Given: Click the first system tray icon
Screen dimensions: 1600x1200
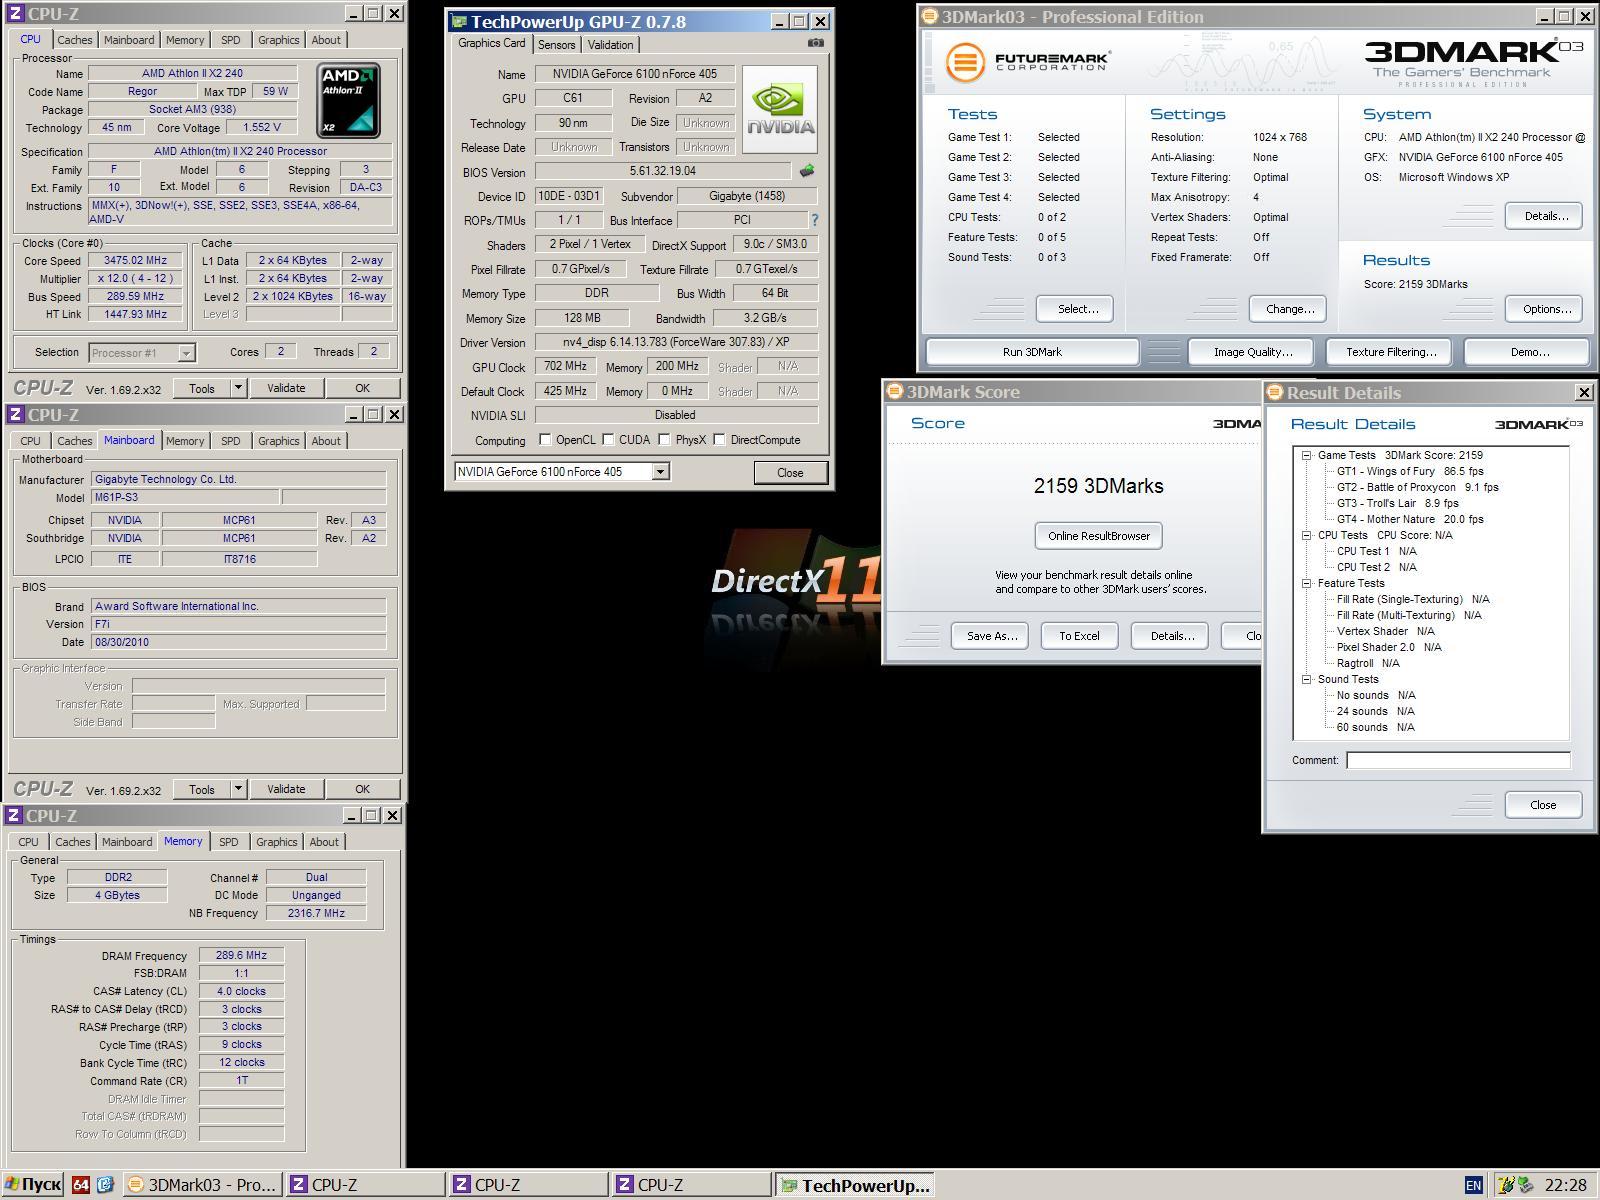Looking at the screenshot, I should pyautogui.click(x=1505, y=1185).
